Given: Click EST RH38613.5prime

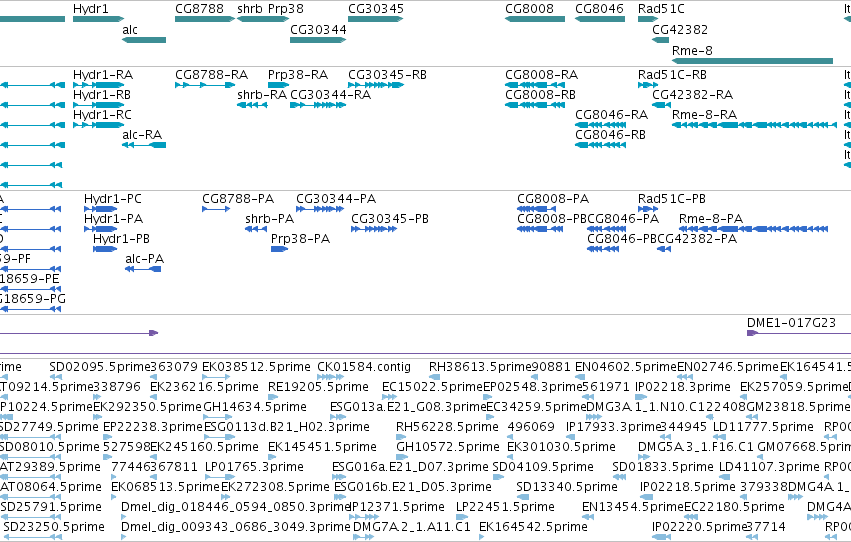Looking at the screenshot, I should tap(479, 367).
